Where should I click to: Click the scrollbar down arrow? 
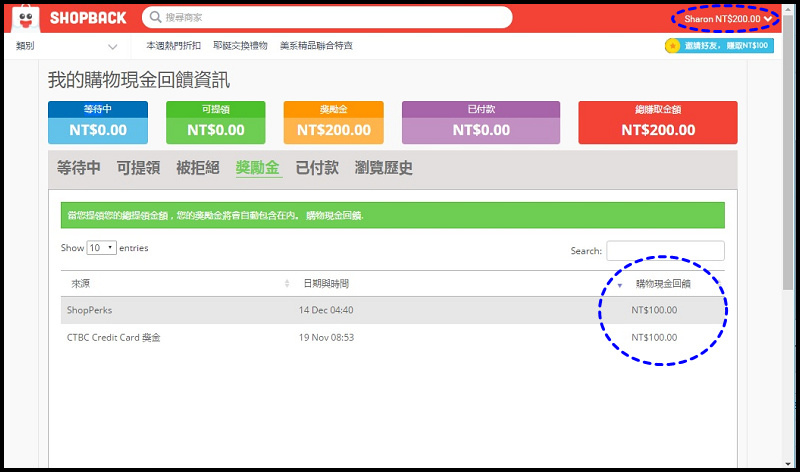789,463
